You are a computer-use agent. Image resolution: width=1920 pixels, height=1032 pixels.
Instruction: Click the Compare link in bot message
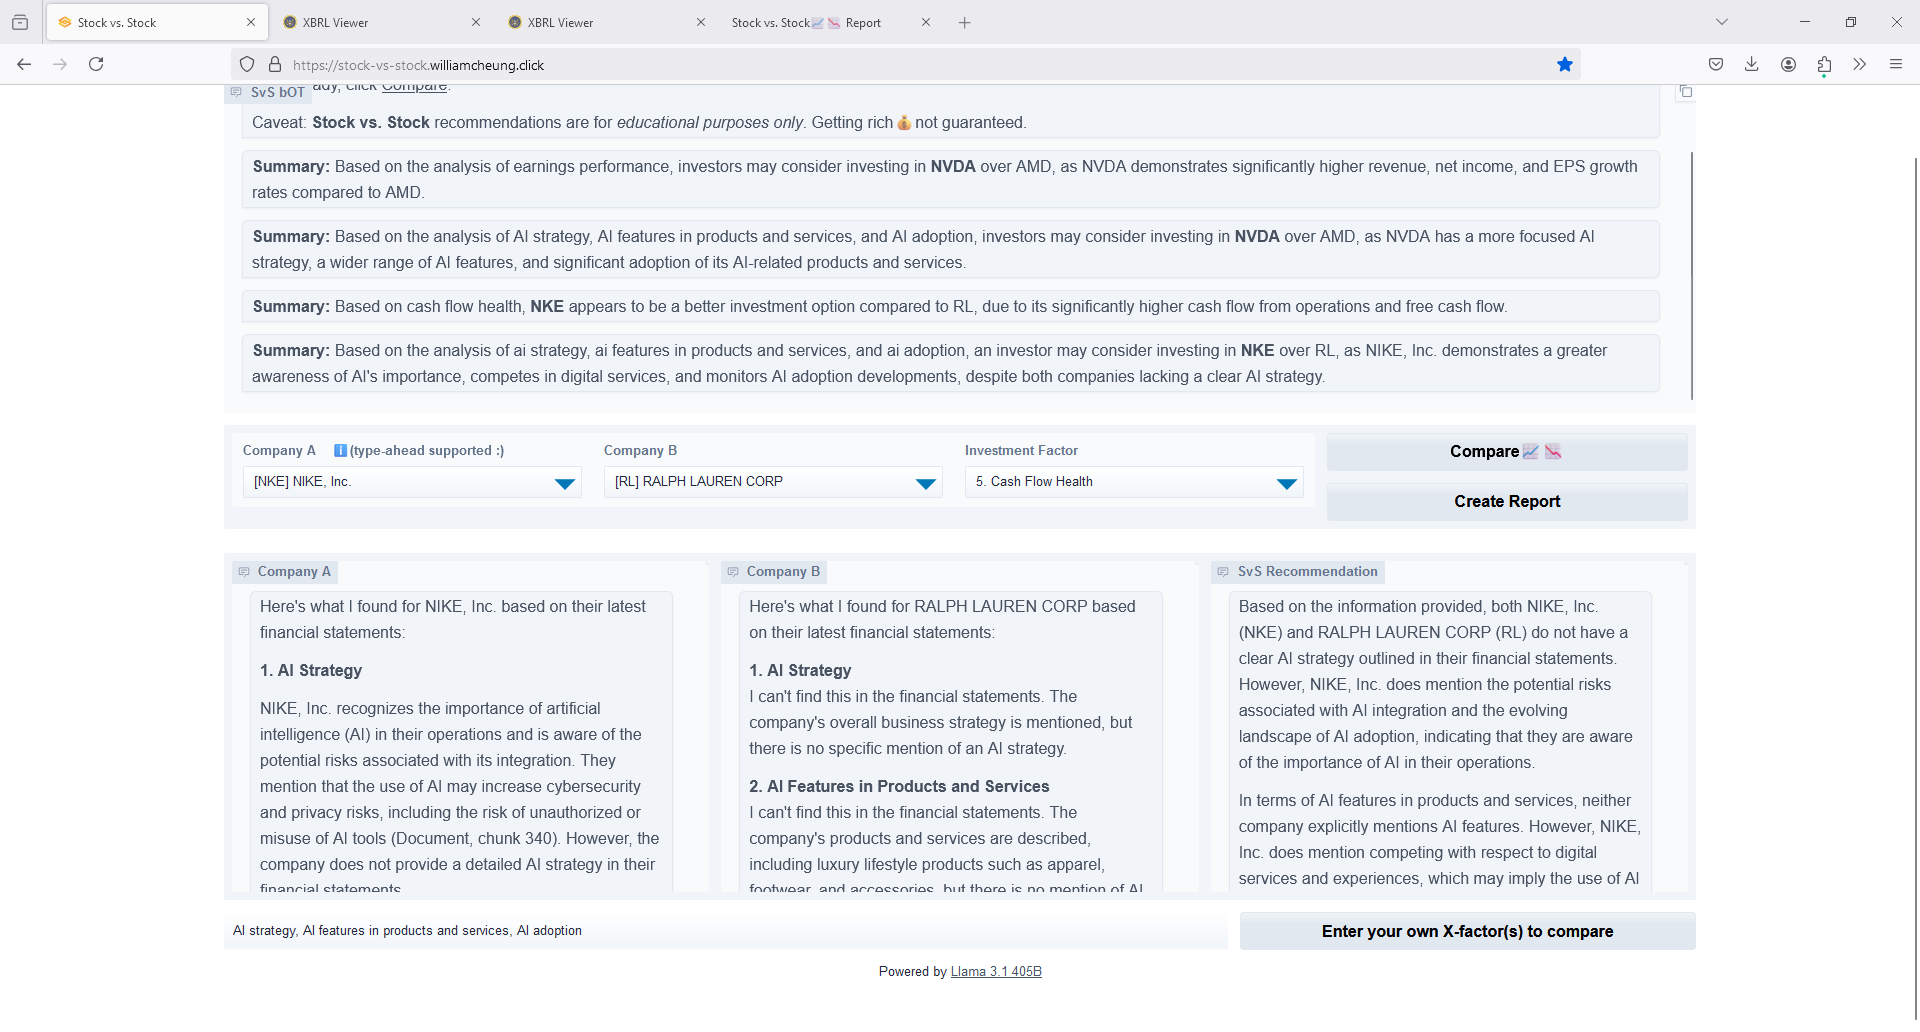coord(414,87)
